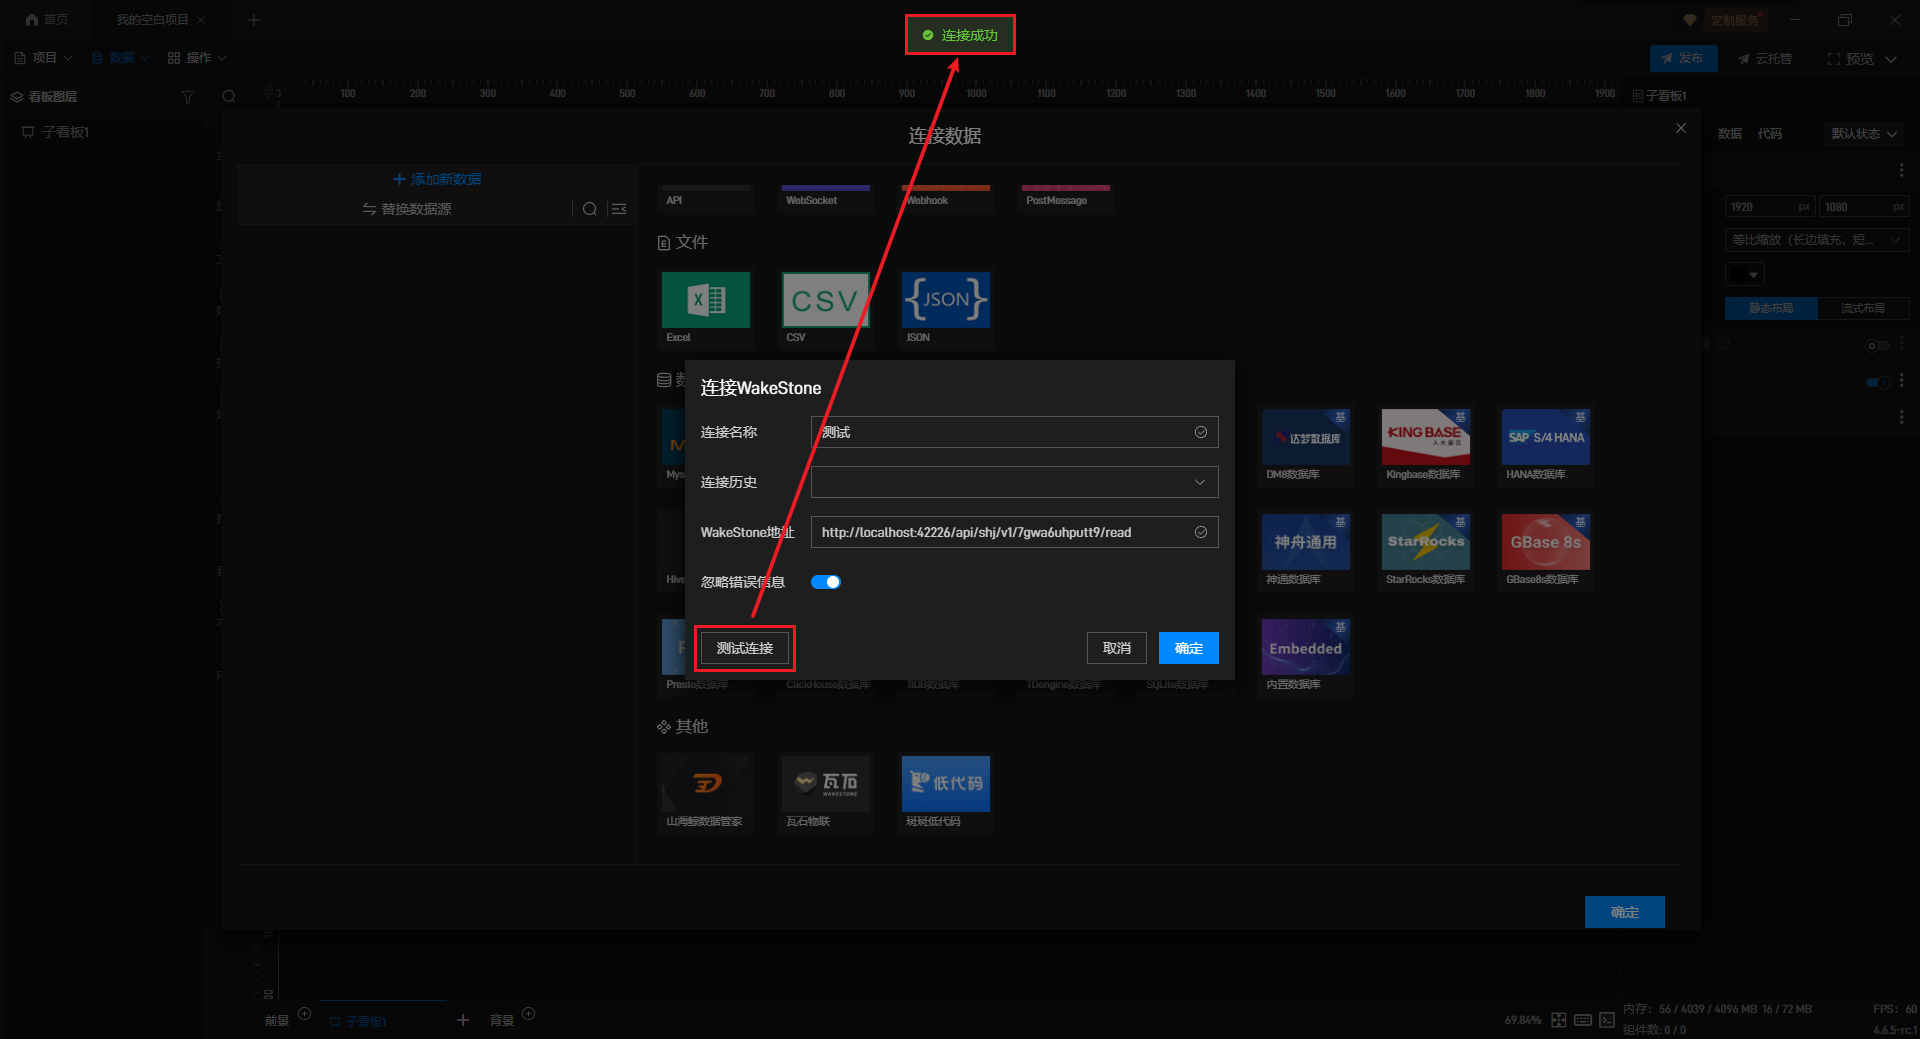Viewport: 1920px width, 1039px height.
Task: Click 取消 in the WakeStone dialog
Action: pos(1116,648)
